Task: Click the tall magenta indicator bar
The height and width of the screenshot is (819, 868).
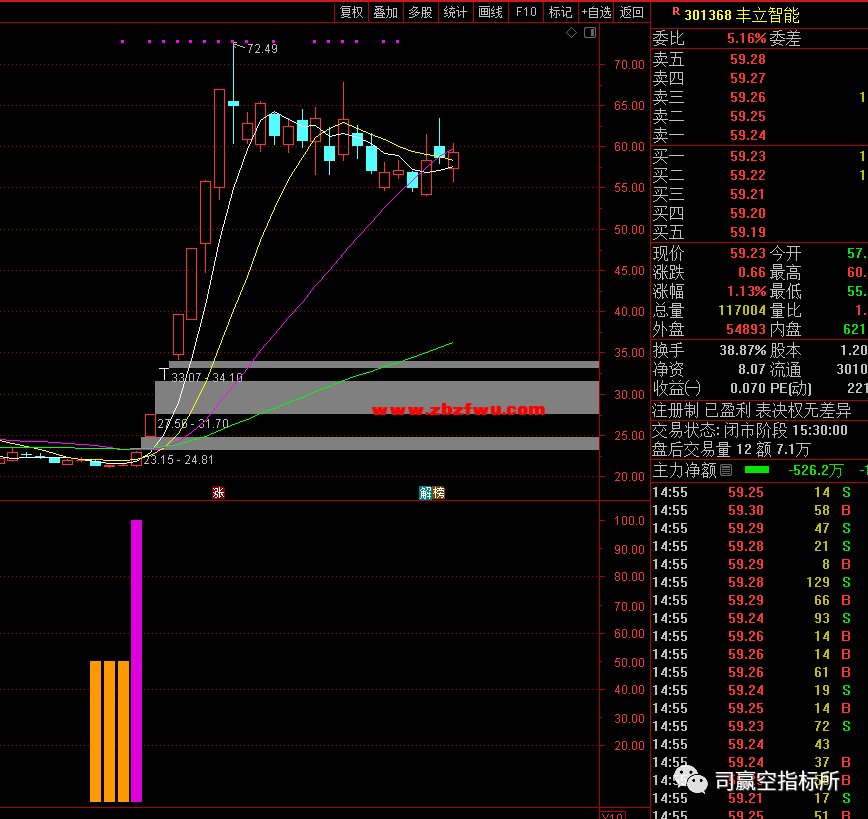Action: (136, 660)
